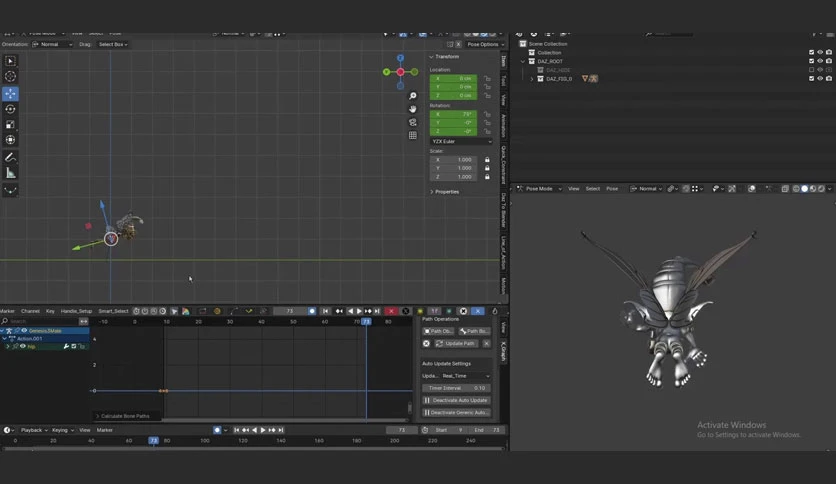Open Smart_Select menu
Viewport: 836px width, 484px height.
[113, 311]
